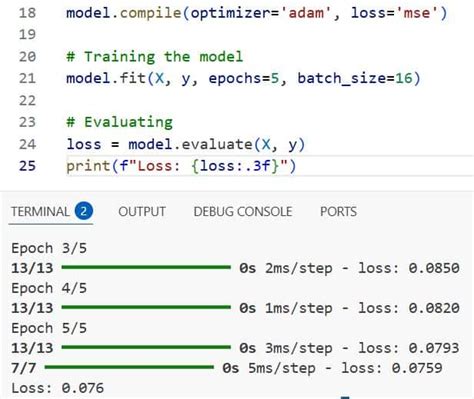This screenshot has width=474, height=399.
Task: Click the progress bar under Epoch 5/5
Action: pos(146,347)
